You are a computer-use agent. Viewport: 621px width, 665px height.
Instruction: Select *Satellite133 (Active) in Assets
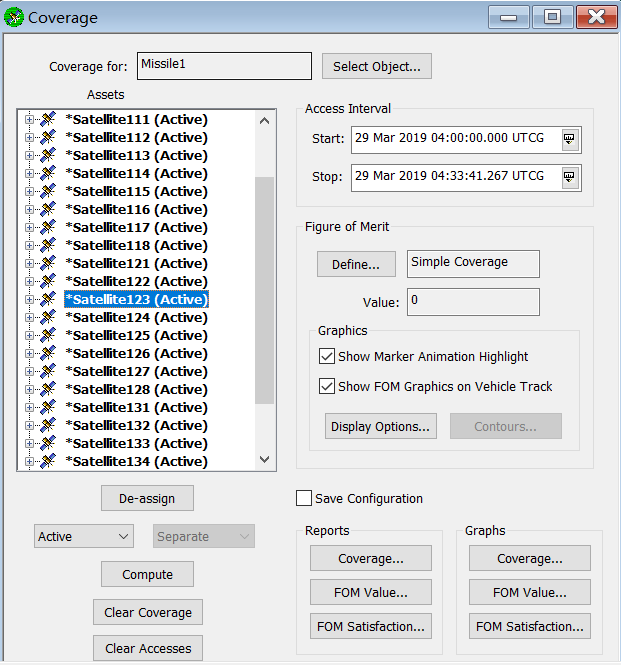[x=137, y=443]
